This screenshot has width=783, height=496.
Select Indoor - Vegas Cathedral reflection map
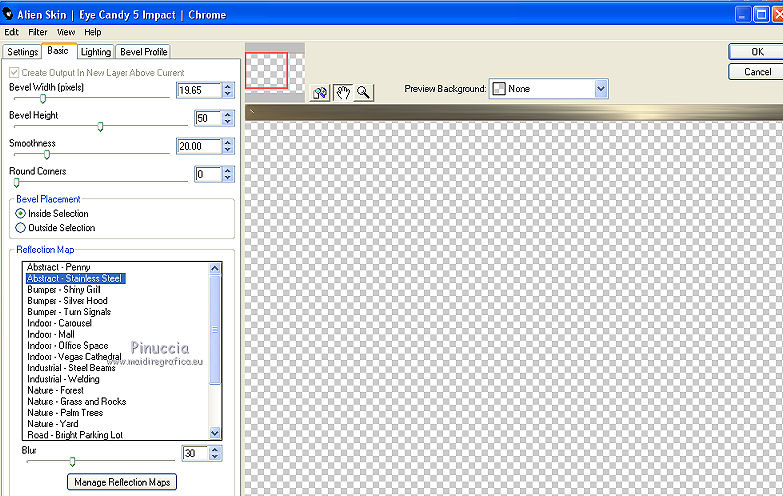pyautogui.click(x=74, y=357)
